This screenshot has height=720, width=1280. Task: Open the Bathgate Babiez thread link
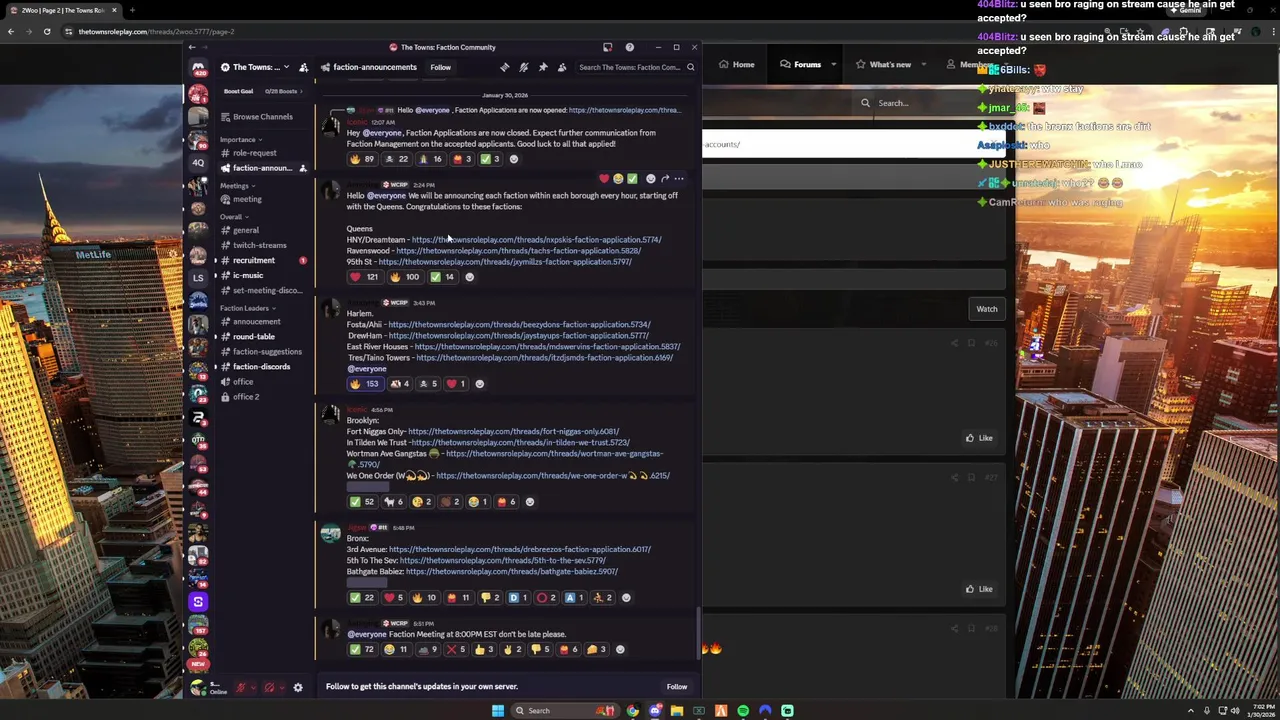pyautogui.click(x=512, y=572)
